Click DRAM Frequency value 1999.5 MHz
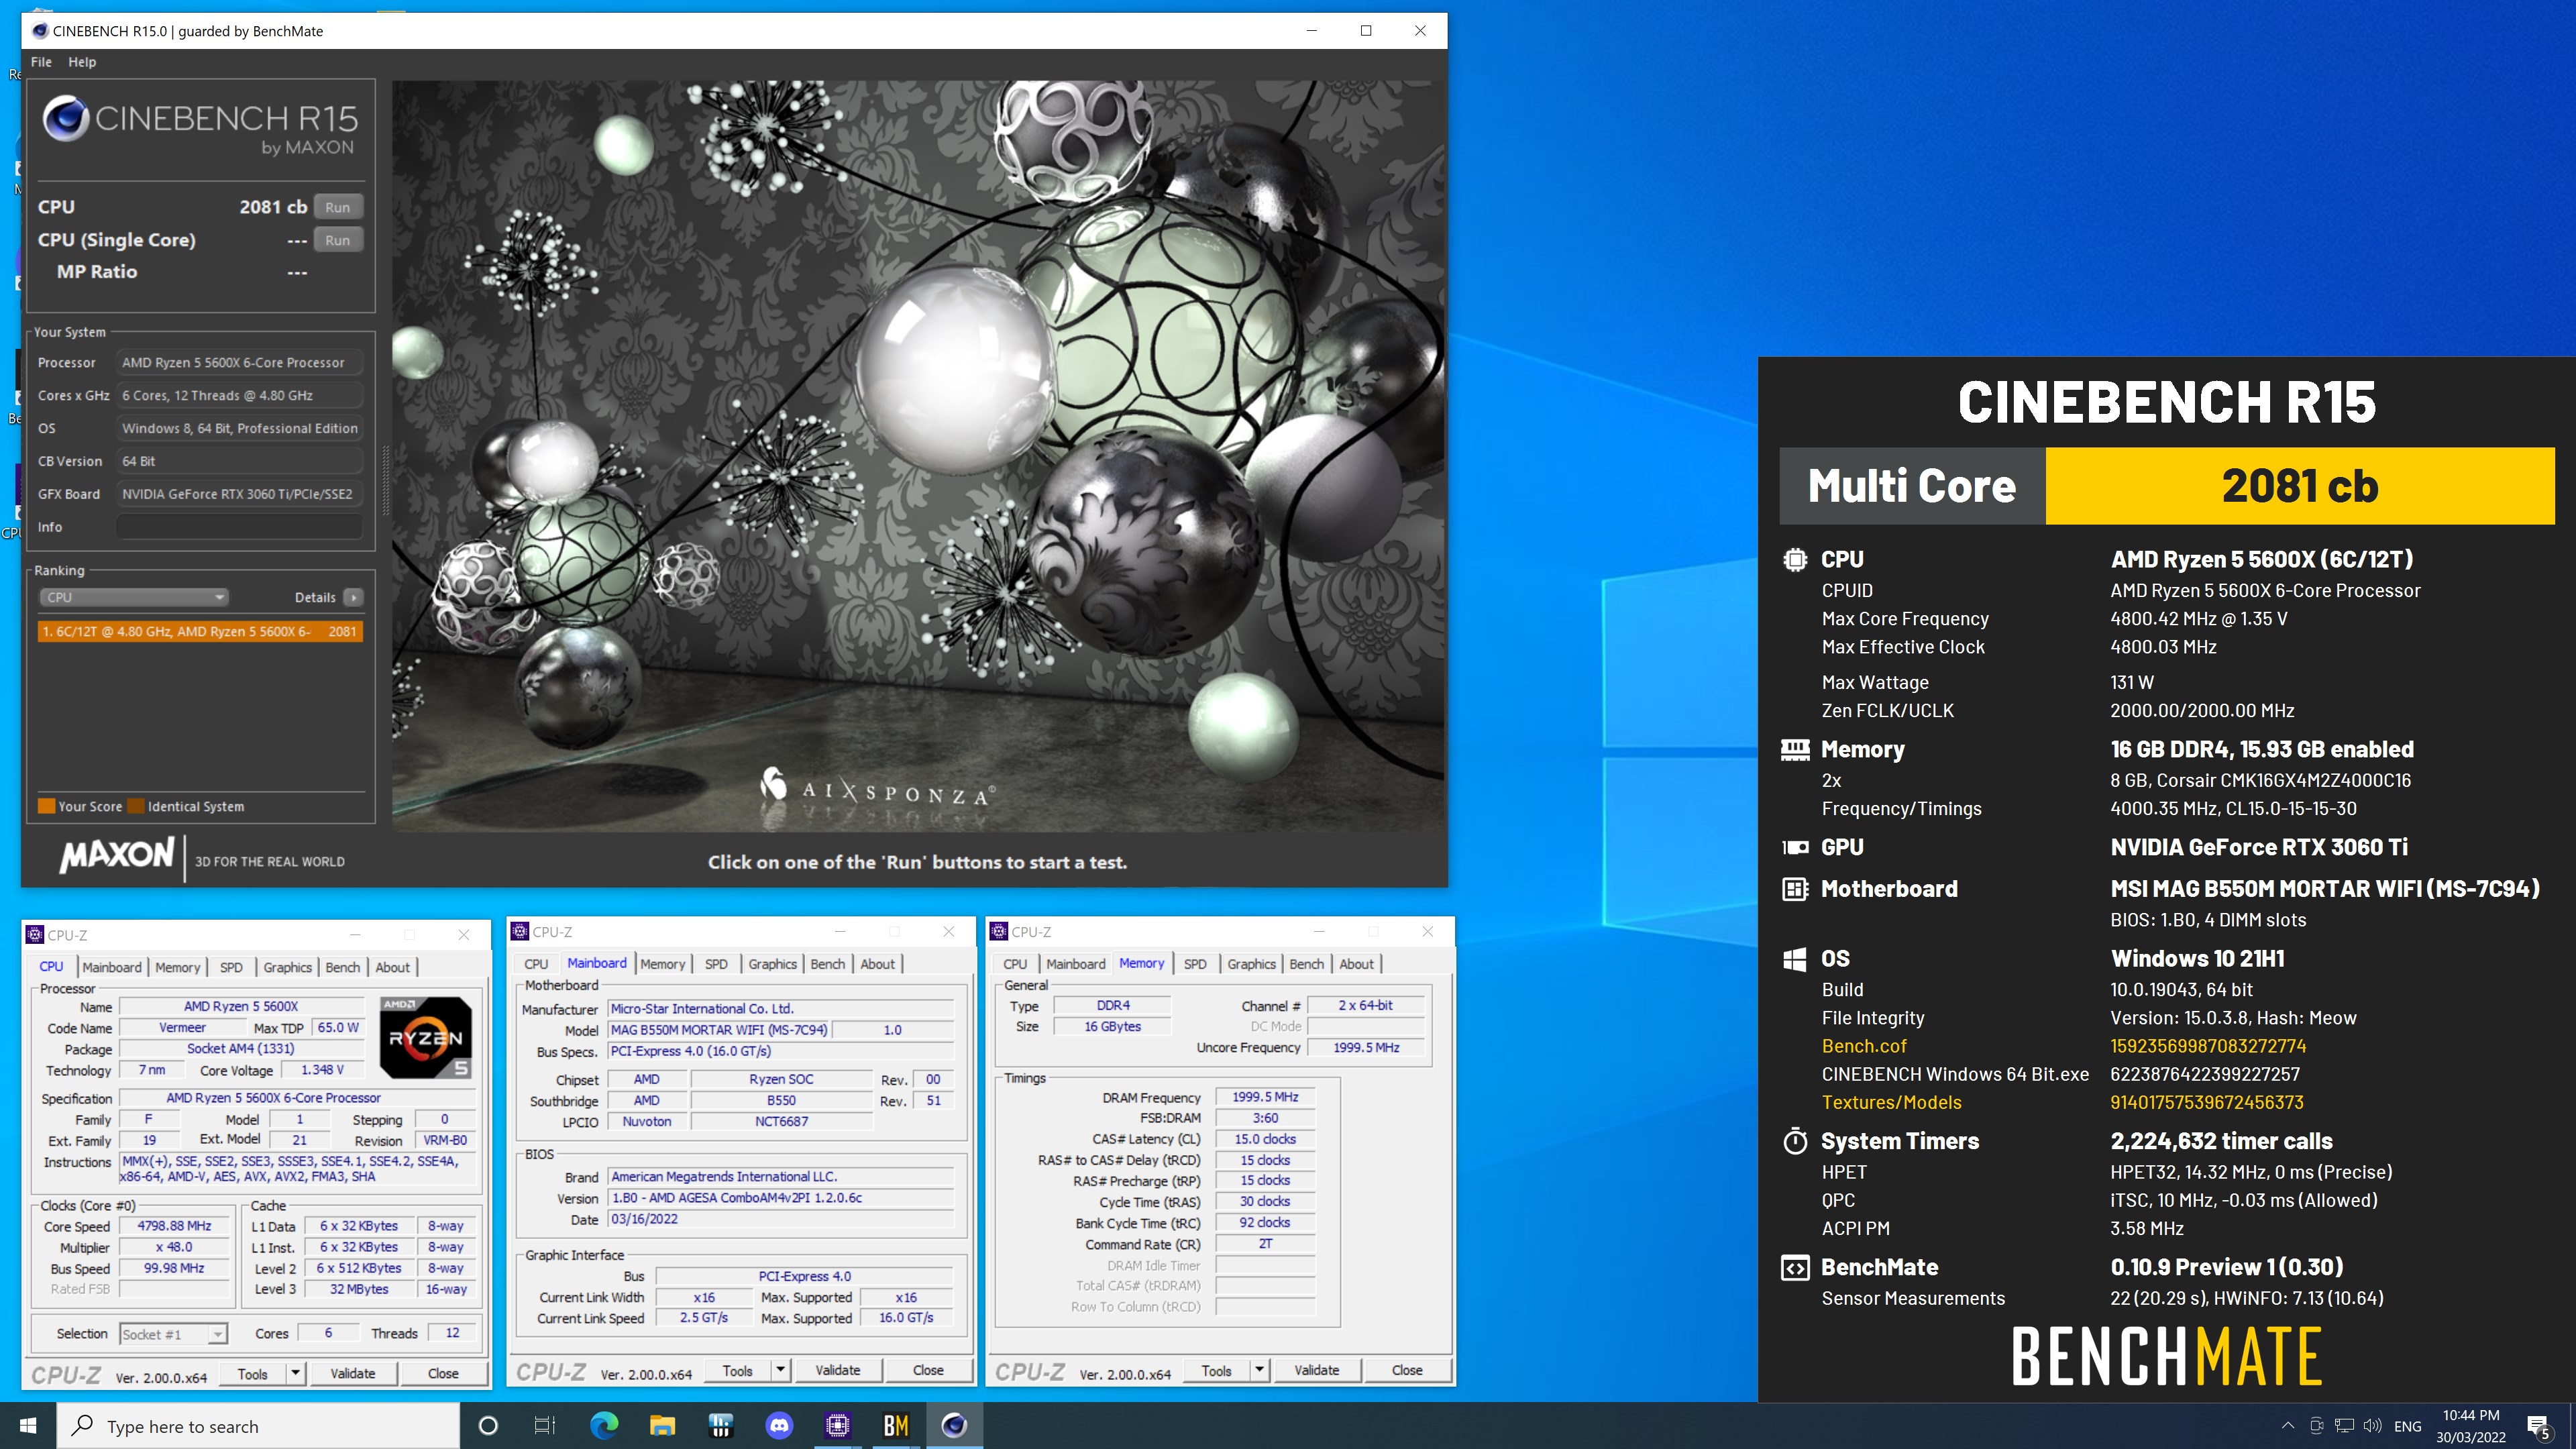Screen dimensions: 2576x1449 coord(1265,1097)
